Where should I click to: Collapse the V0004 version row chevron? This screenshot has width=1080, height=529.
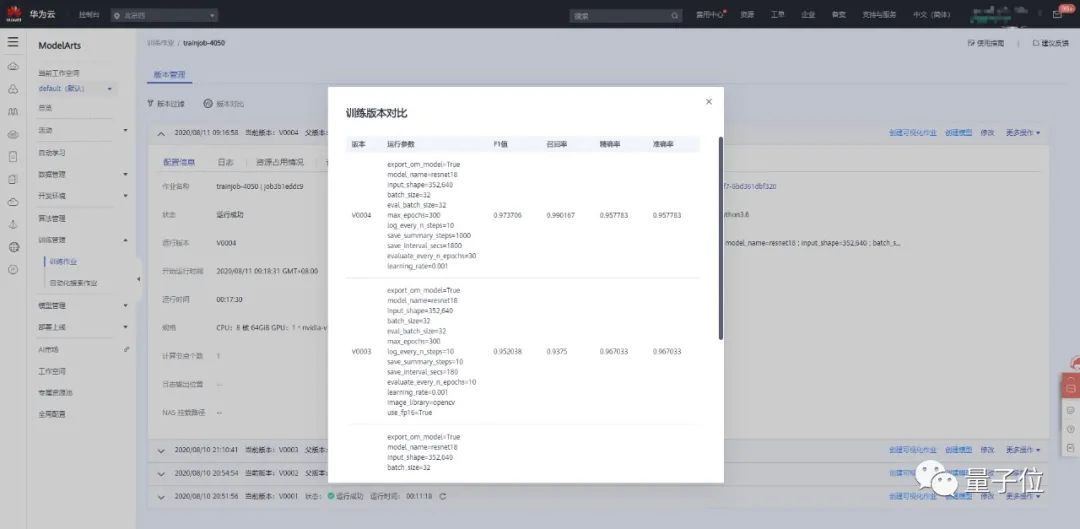coord(161,133)
